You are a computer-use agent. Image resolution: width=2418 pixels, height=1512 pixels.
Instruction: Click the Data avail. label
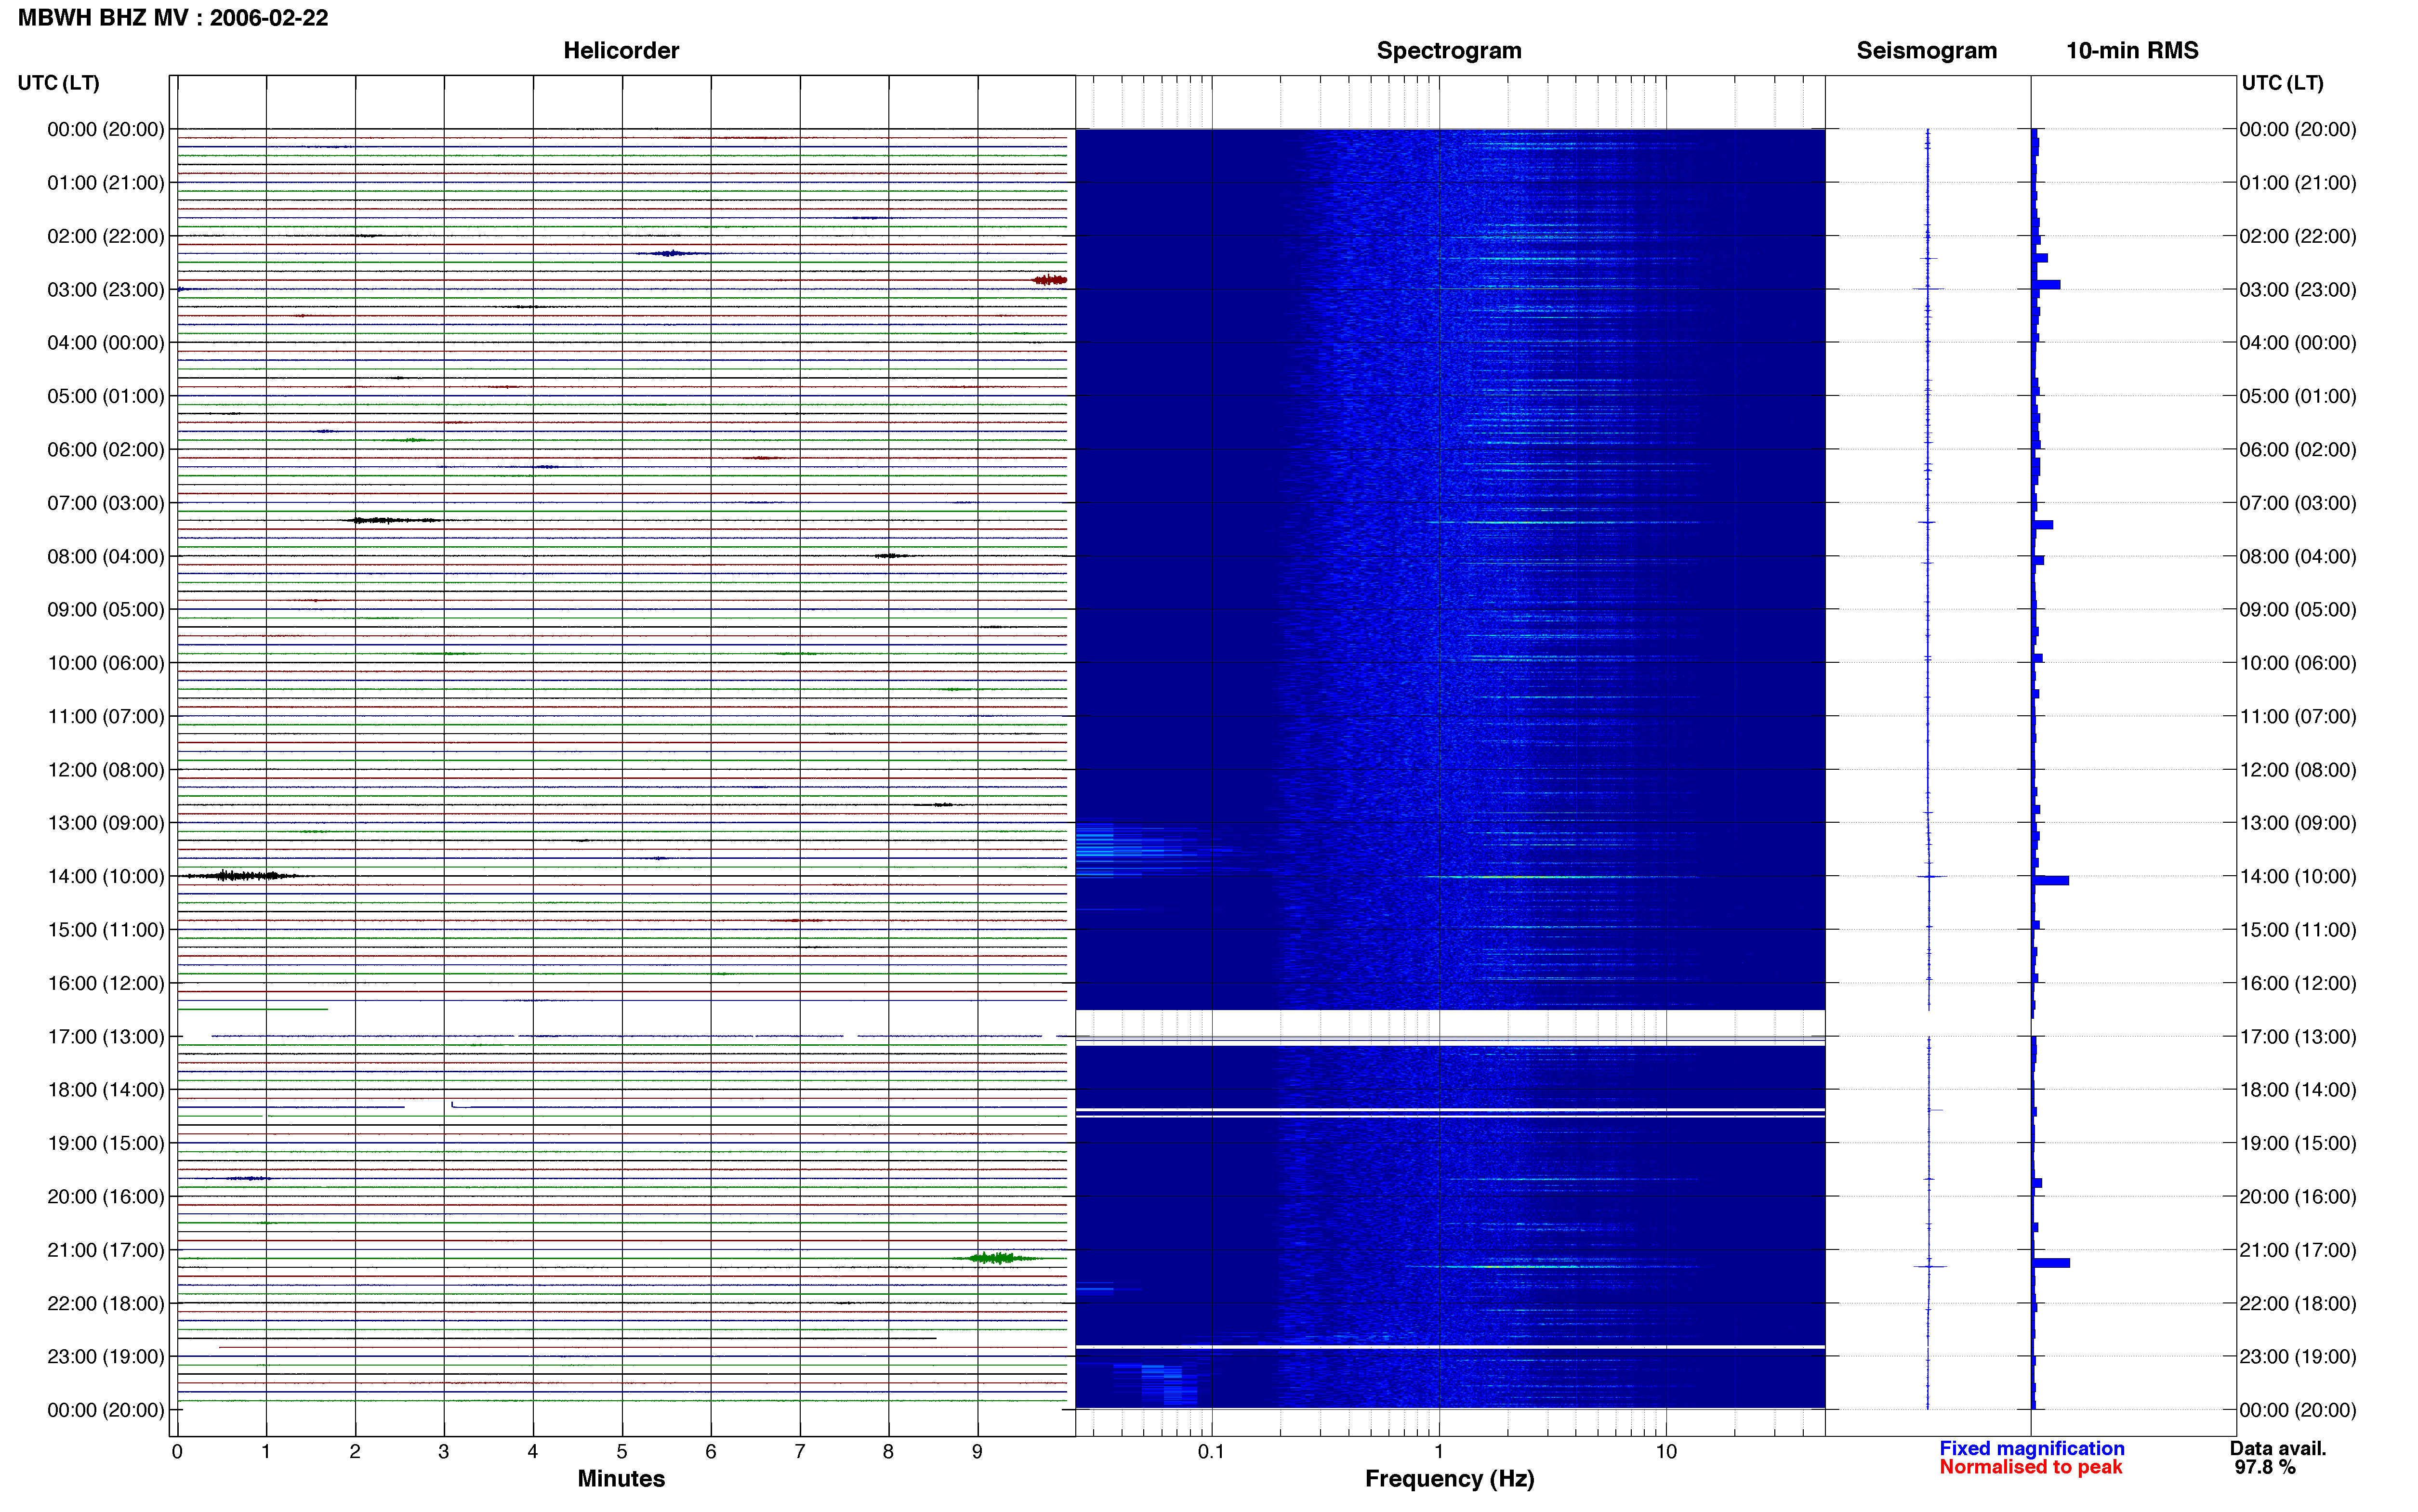(x=2278, y=1448)
